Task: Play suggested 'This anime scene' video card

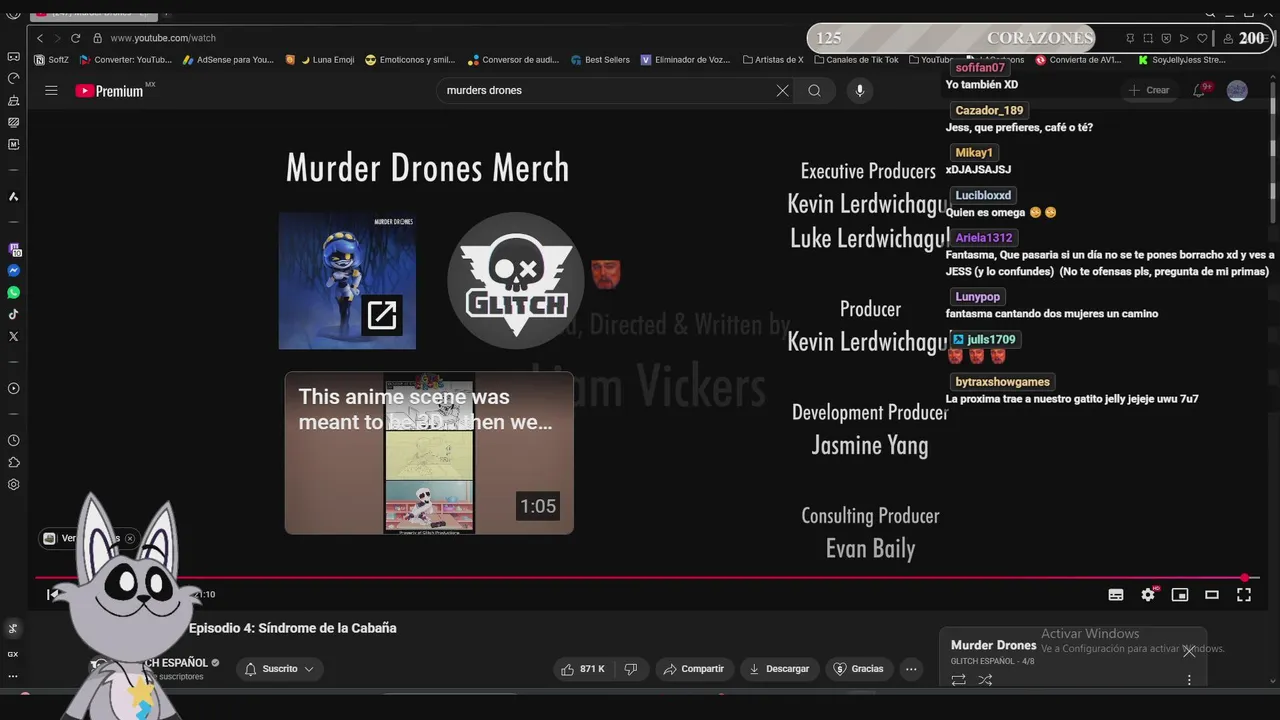Action: click(x=429, y=453)
